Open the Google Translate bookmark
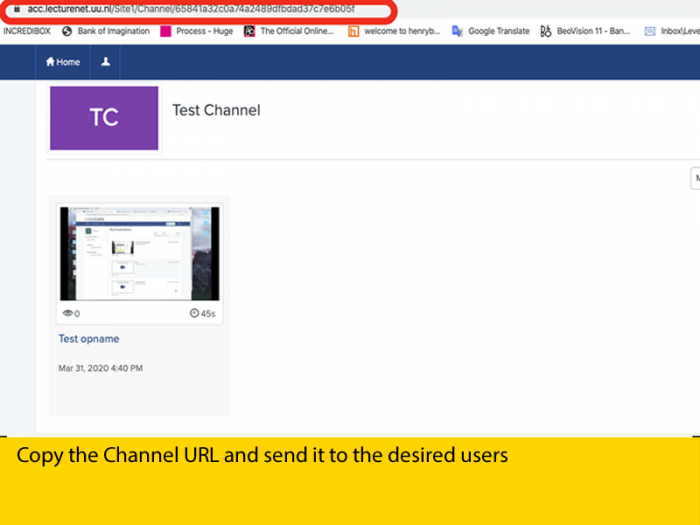This screenshot has height=525, width=700. [499, 31]
